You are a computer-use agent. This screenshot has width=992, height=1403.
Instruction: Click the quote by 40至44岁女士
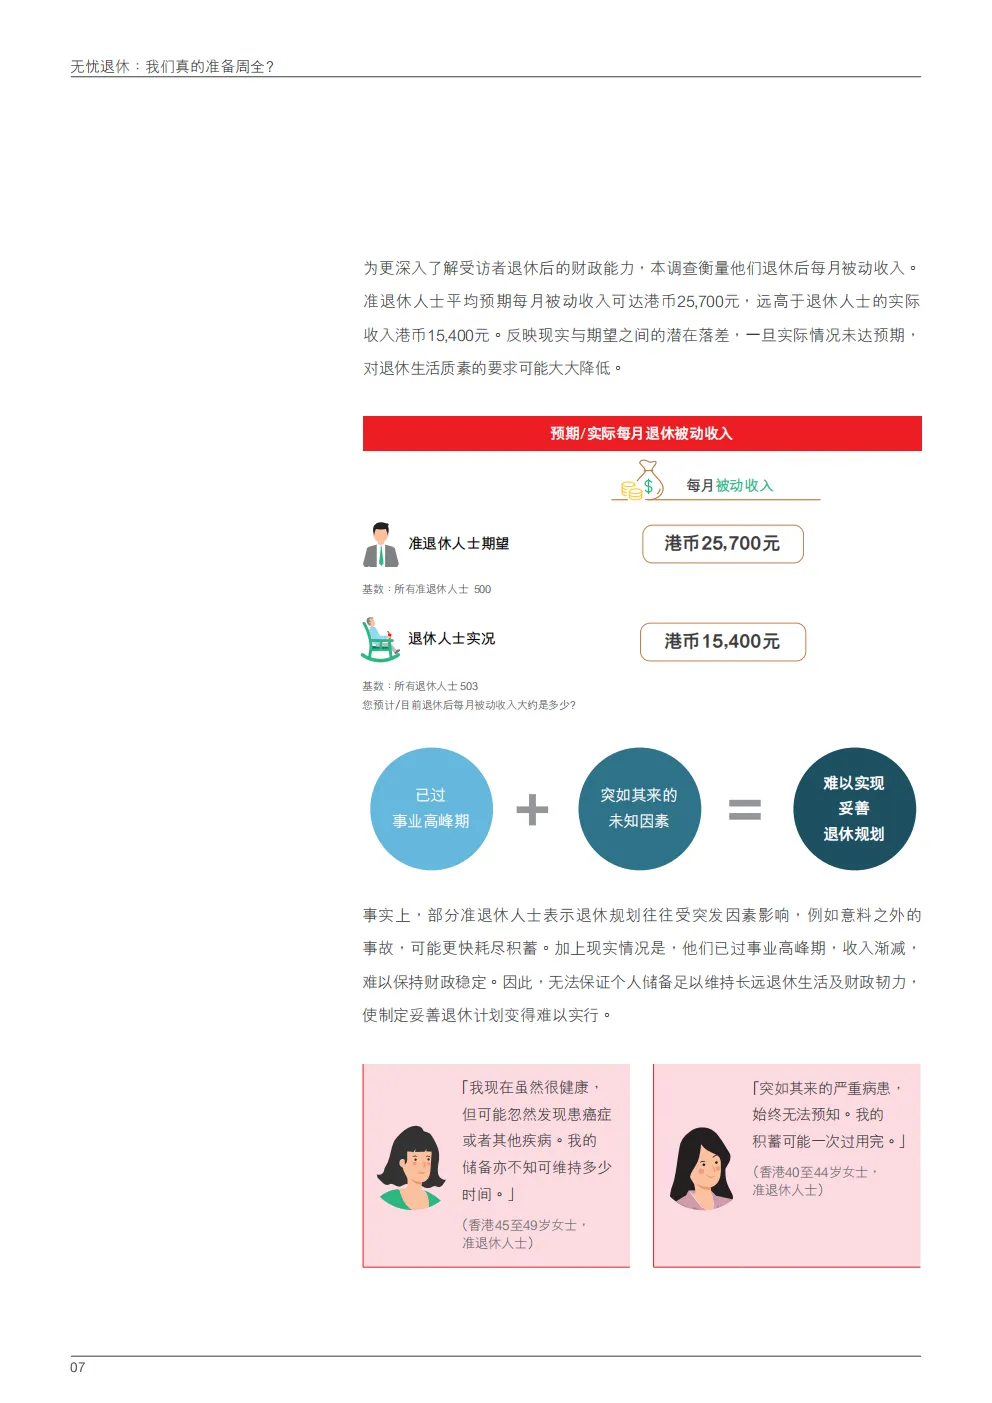828,1114
